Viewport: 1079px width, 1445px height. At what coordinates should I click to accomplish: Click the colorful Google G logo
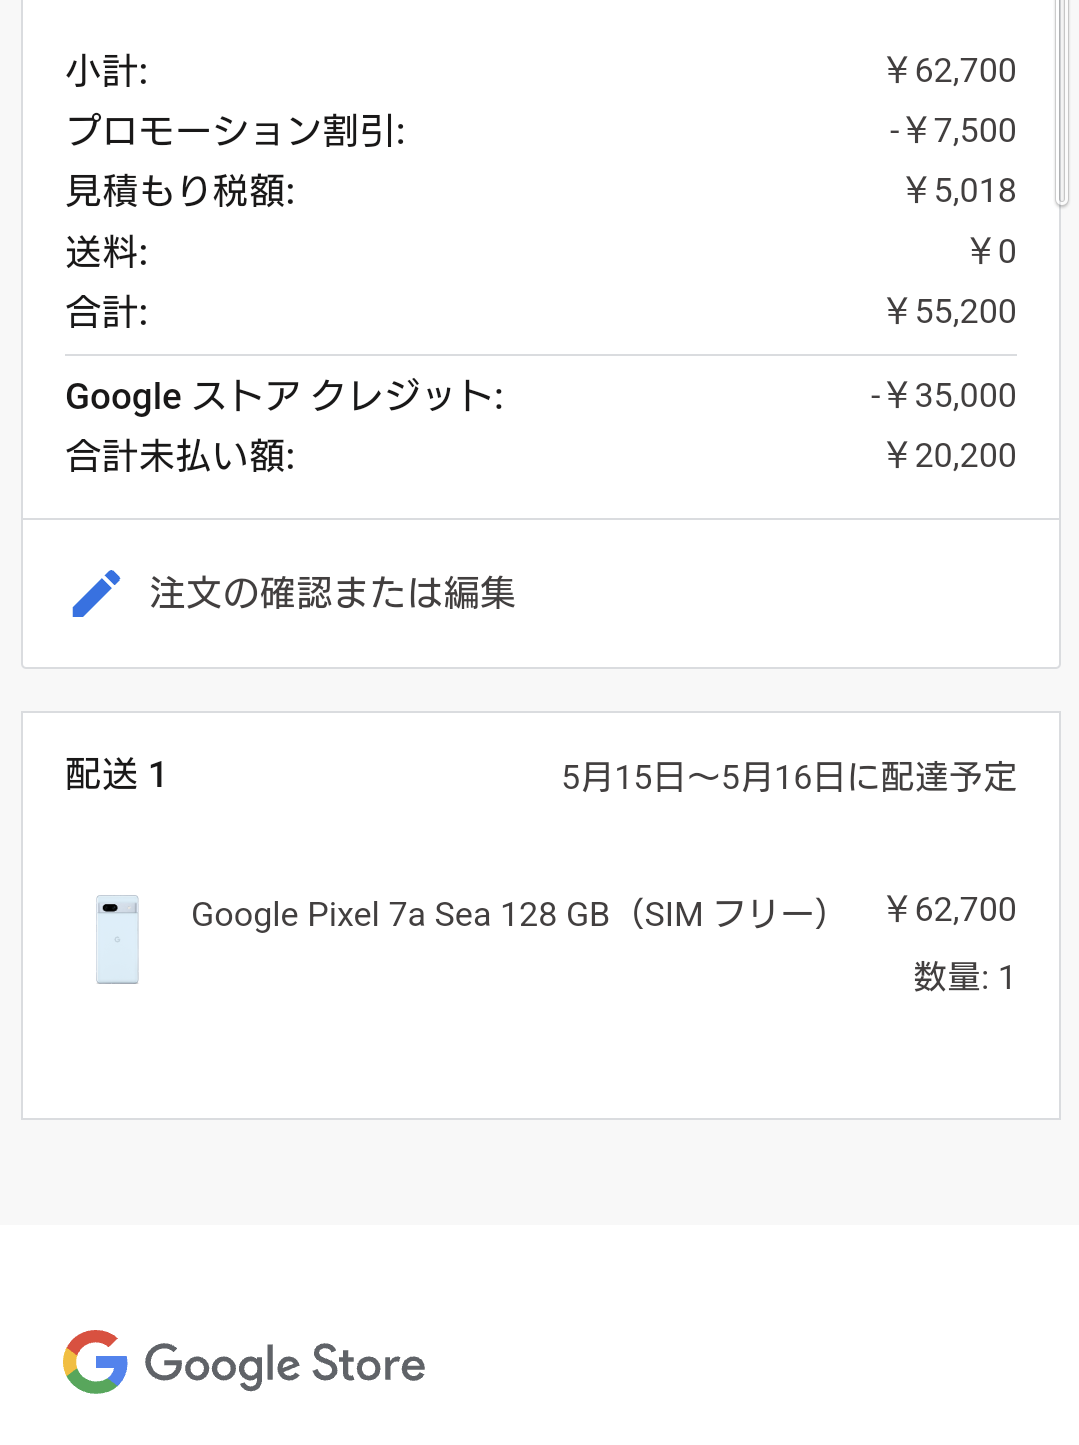coord(95,1362)
